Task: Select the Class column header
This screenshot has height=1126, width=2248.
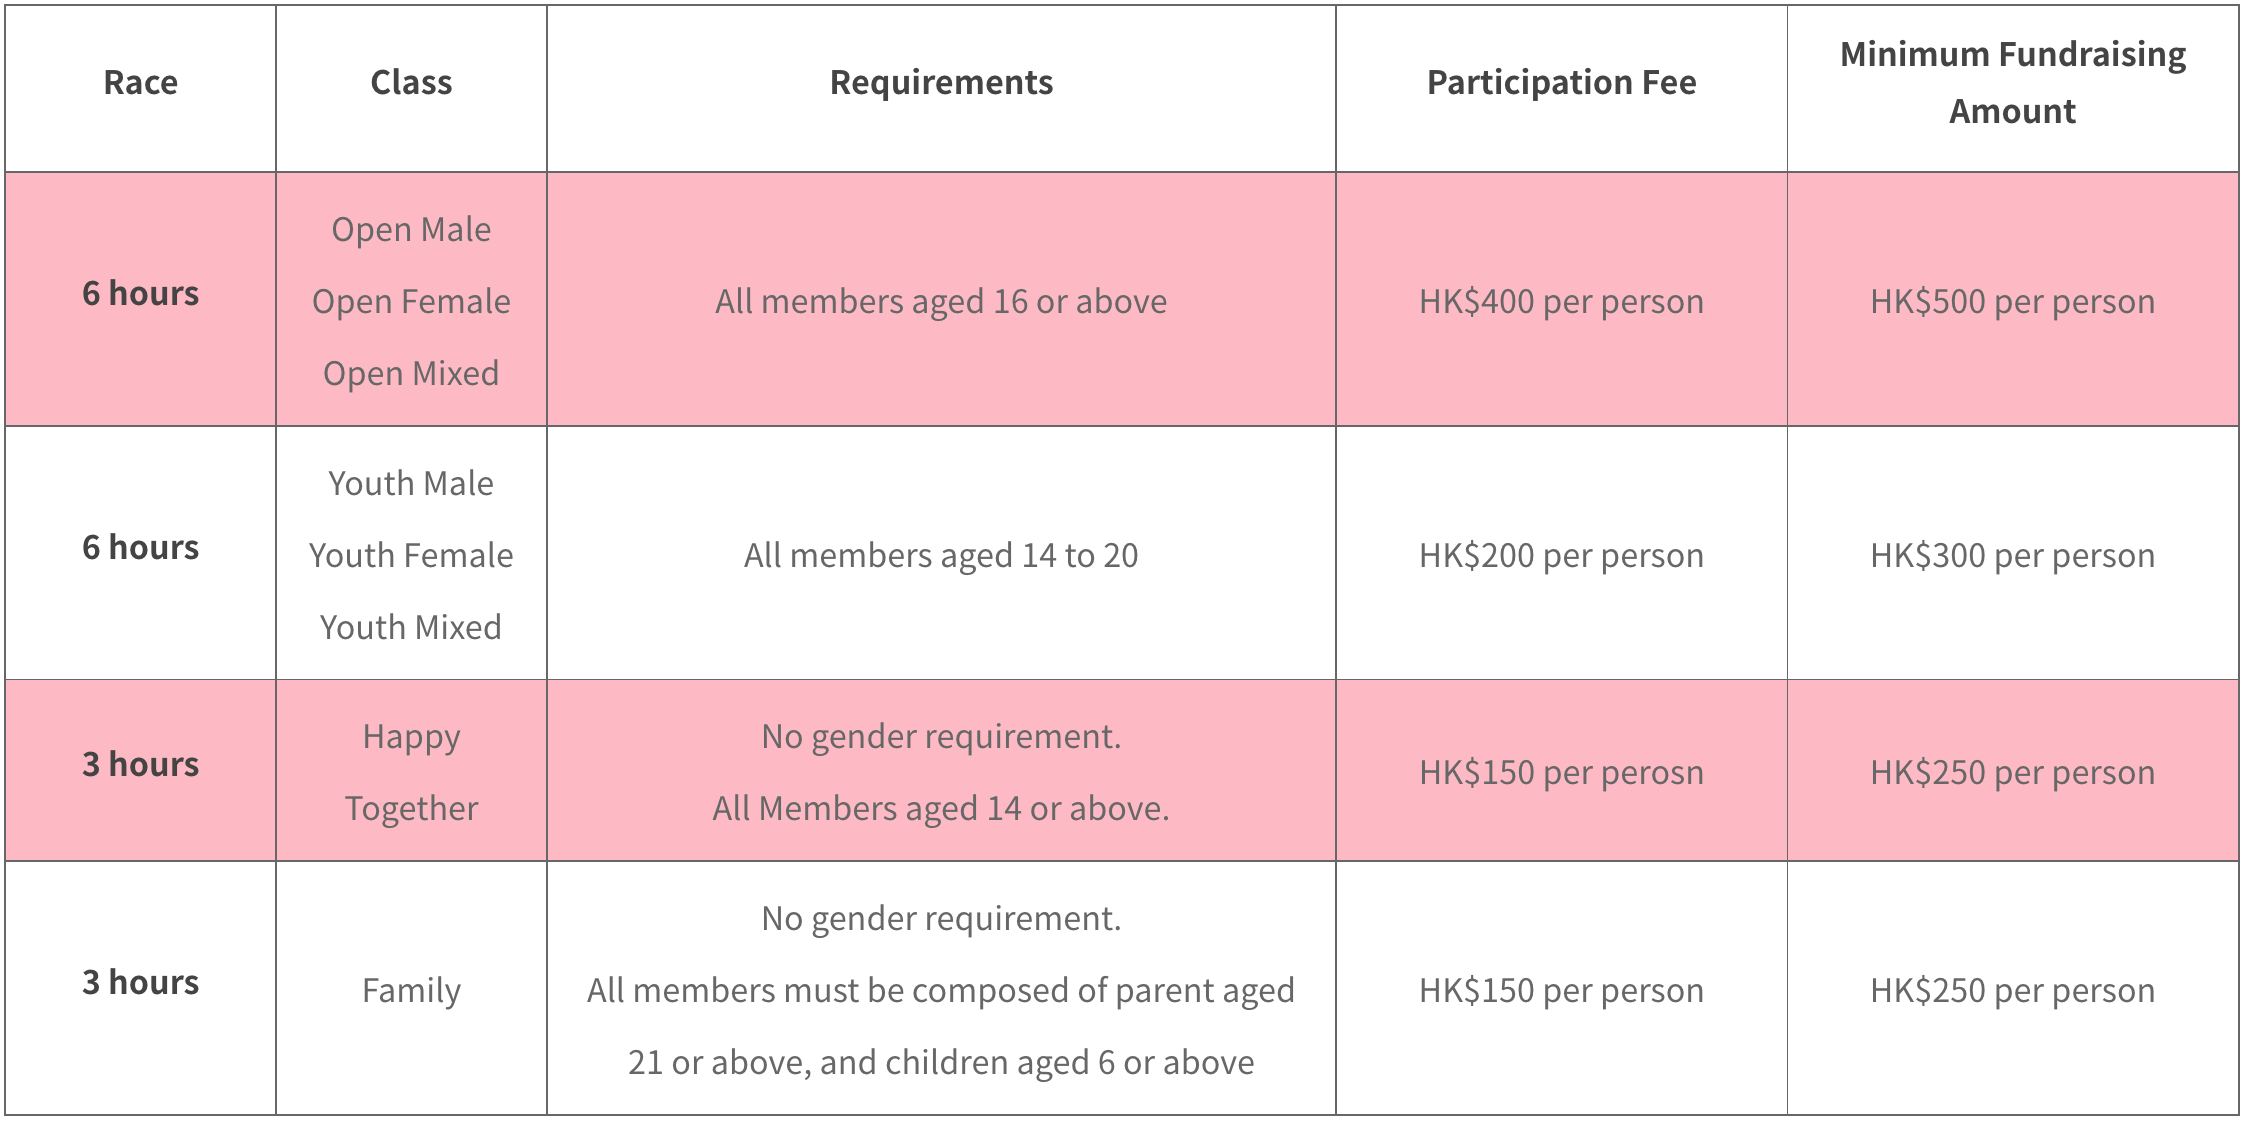Action: pos(411,82)
